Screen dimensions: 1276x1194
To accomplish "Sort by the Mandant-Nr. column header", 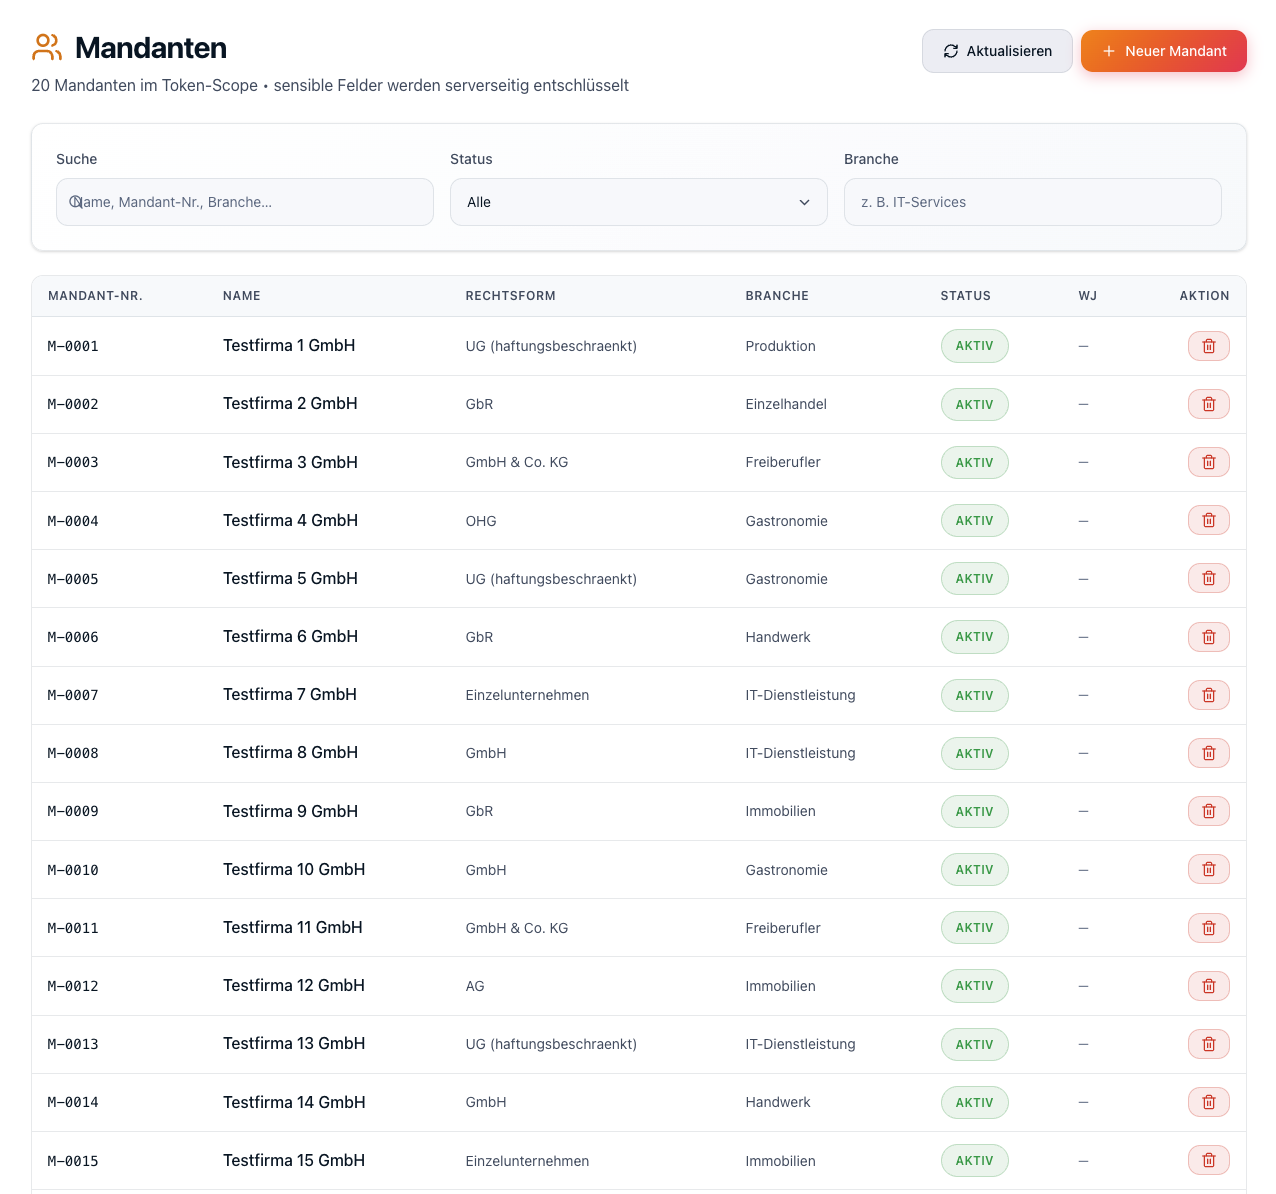I will pos(95,296).
